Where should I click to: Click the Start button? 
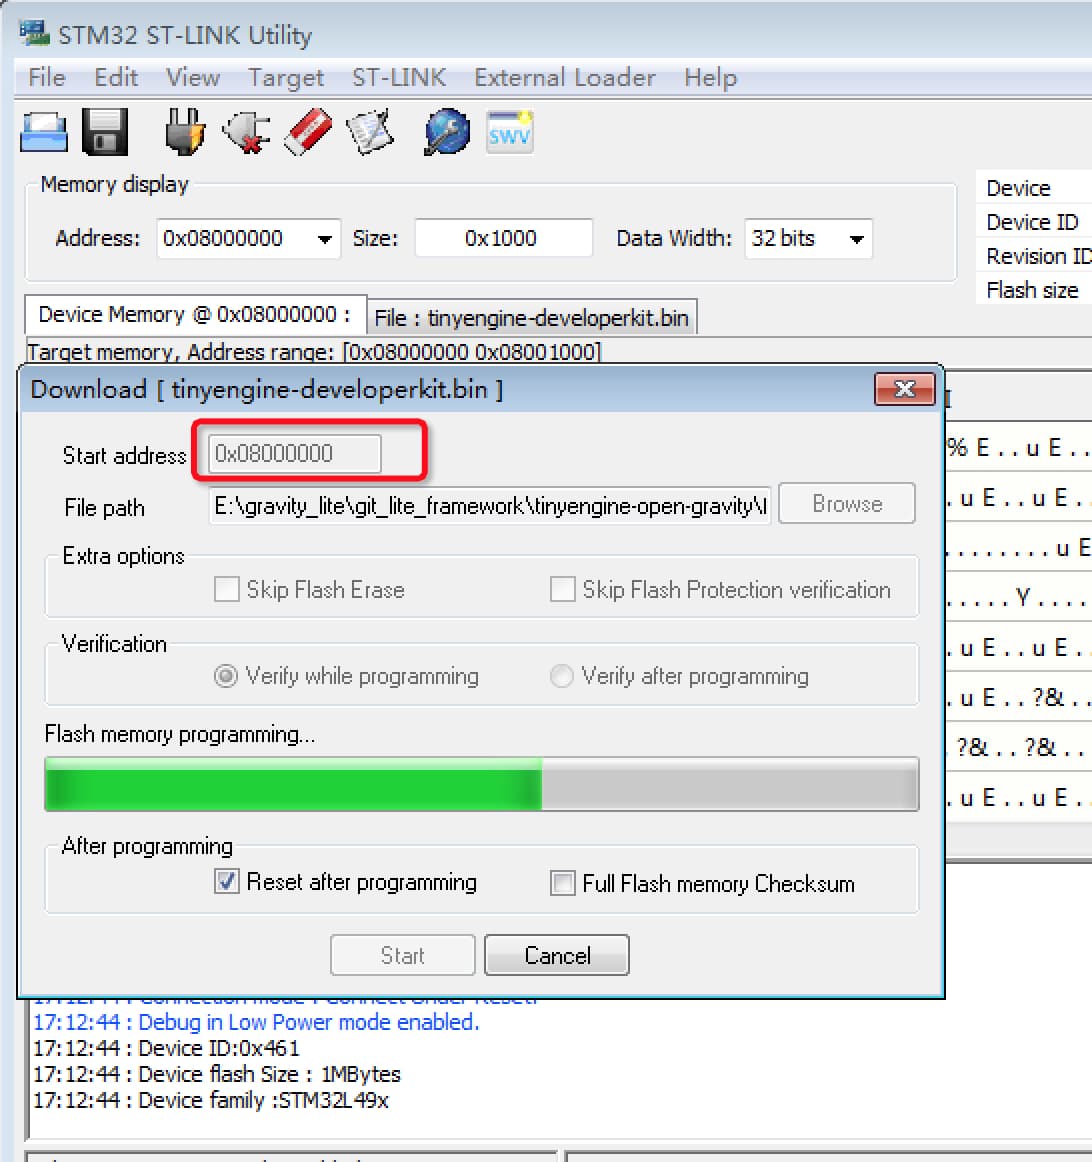(x=402, y=955)
